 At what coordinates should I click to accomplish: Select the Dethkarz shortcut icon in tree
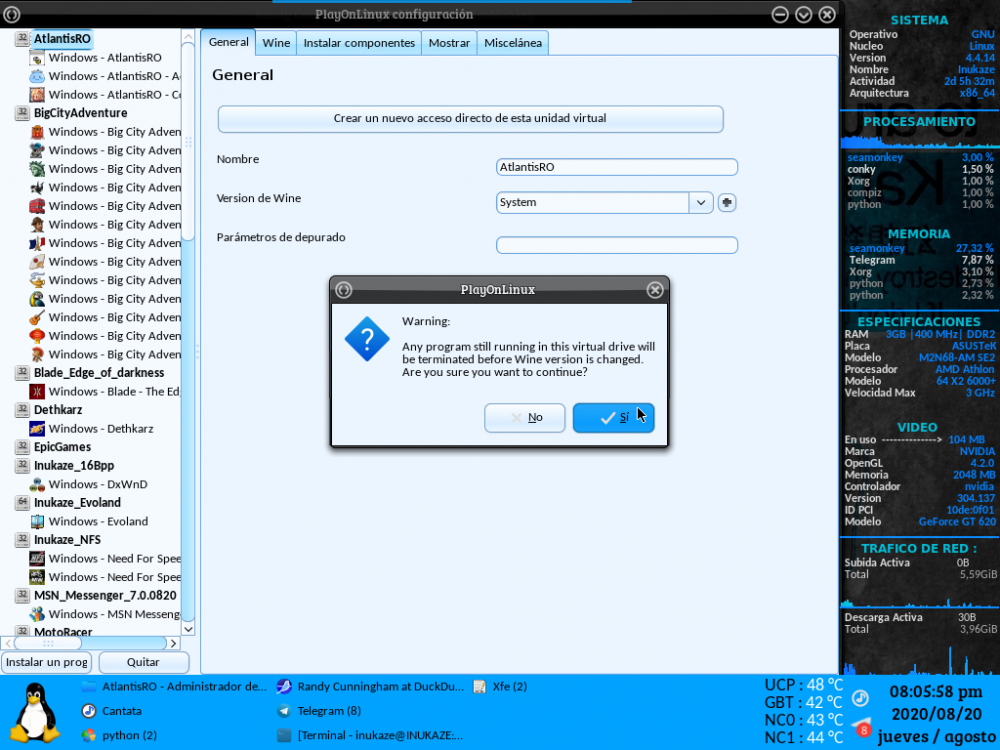tap(37, 429)
